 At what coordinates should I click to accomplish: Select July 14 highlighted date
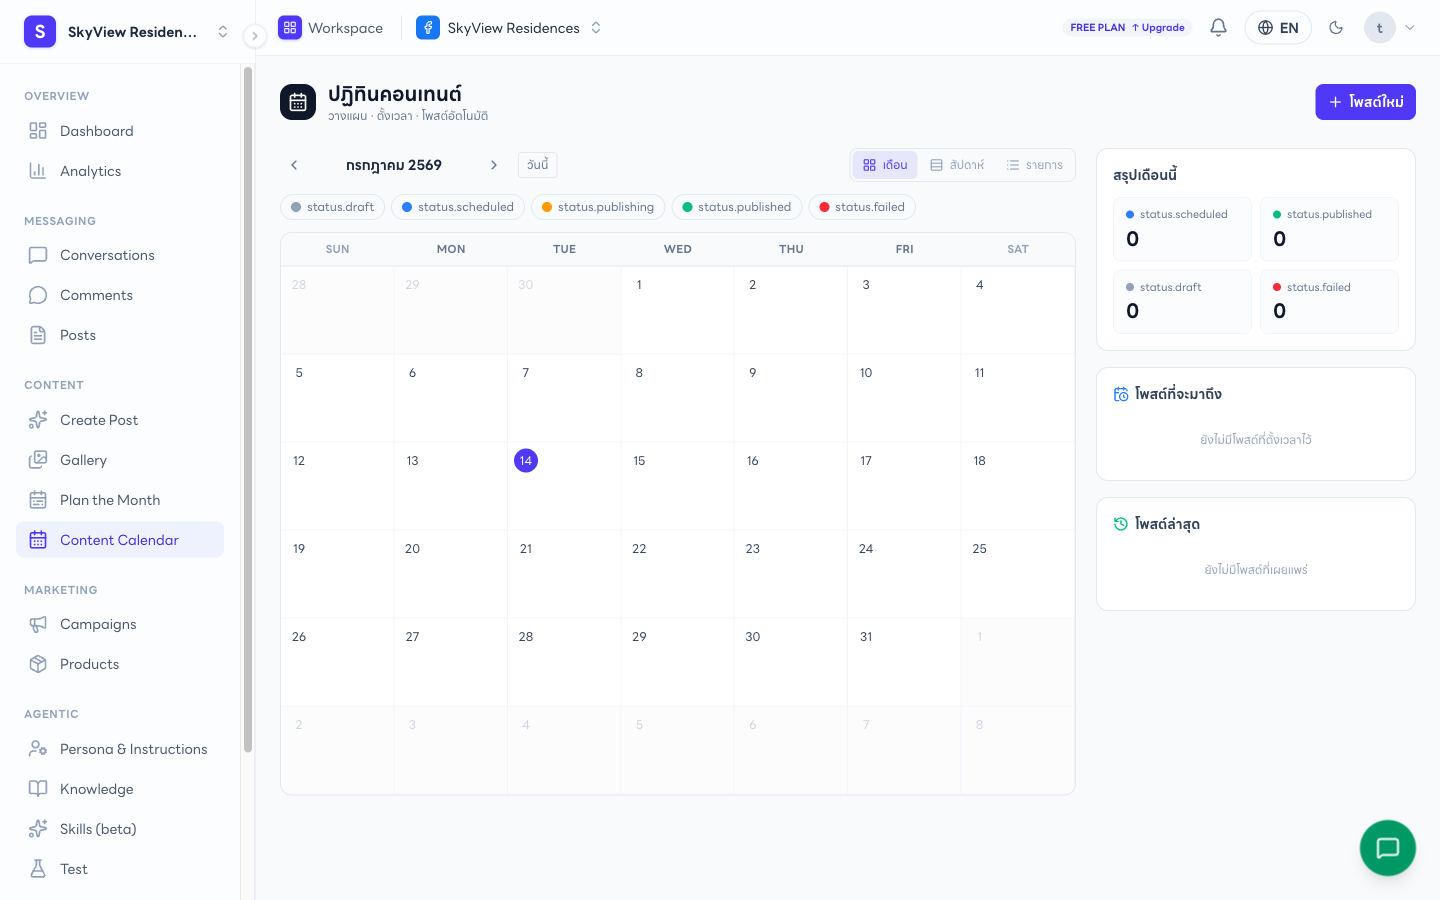click(x=526, y=461)
